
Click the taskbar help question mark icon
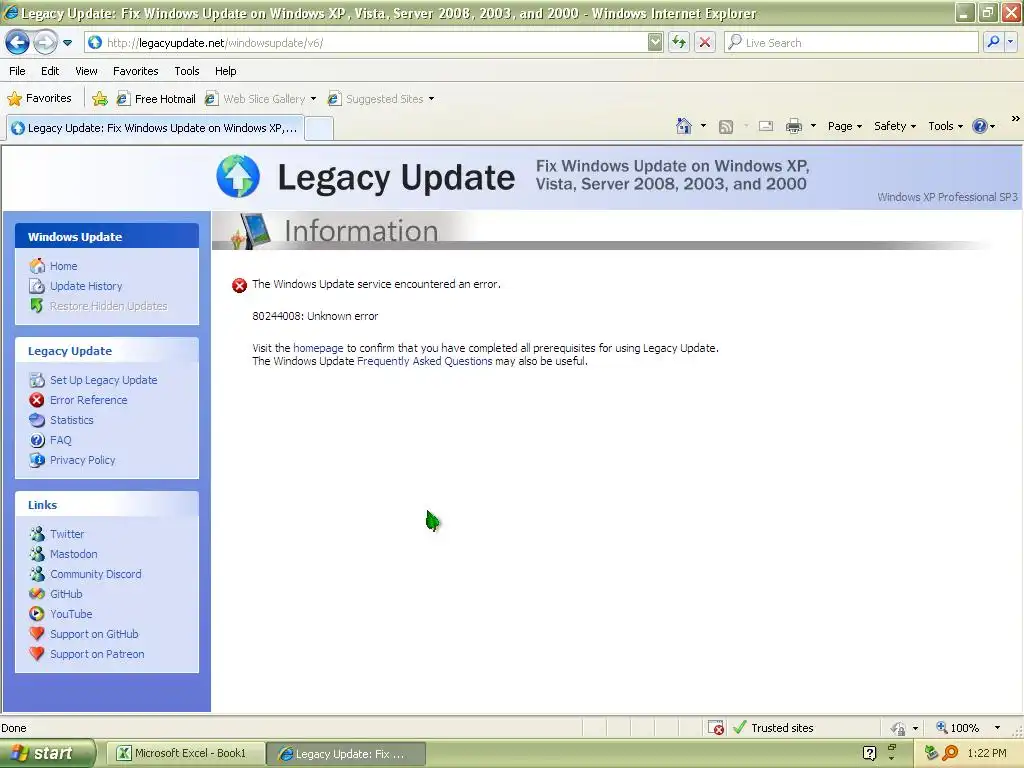point(869,753)
